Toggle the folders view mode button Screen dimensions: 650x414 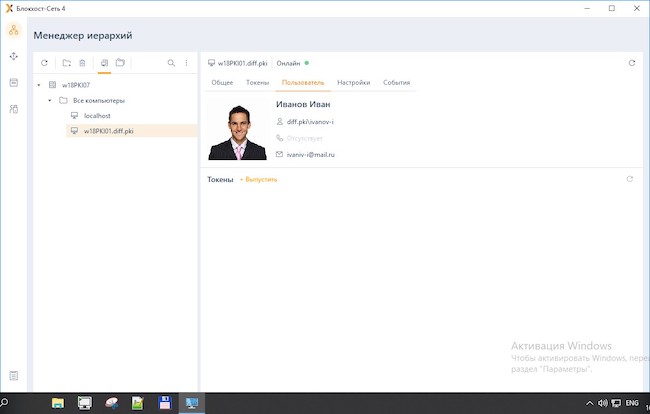click(120, 63)
